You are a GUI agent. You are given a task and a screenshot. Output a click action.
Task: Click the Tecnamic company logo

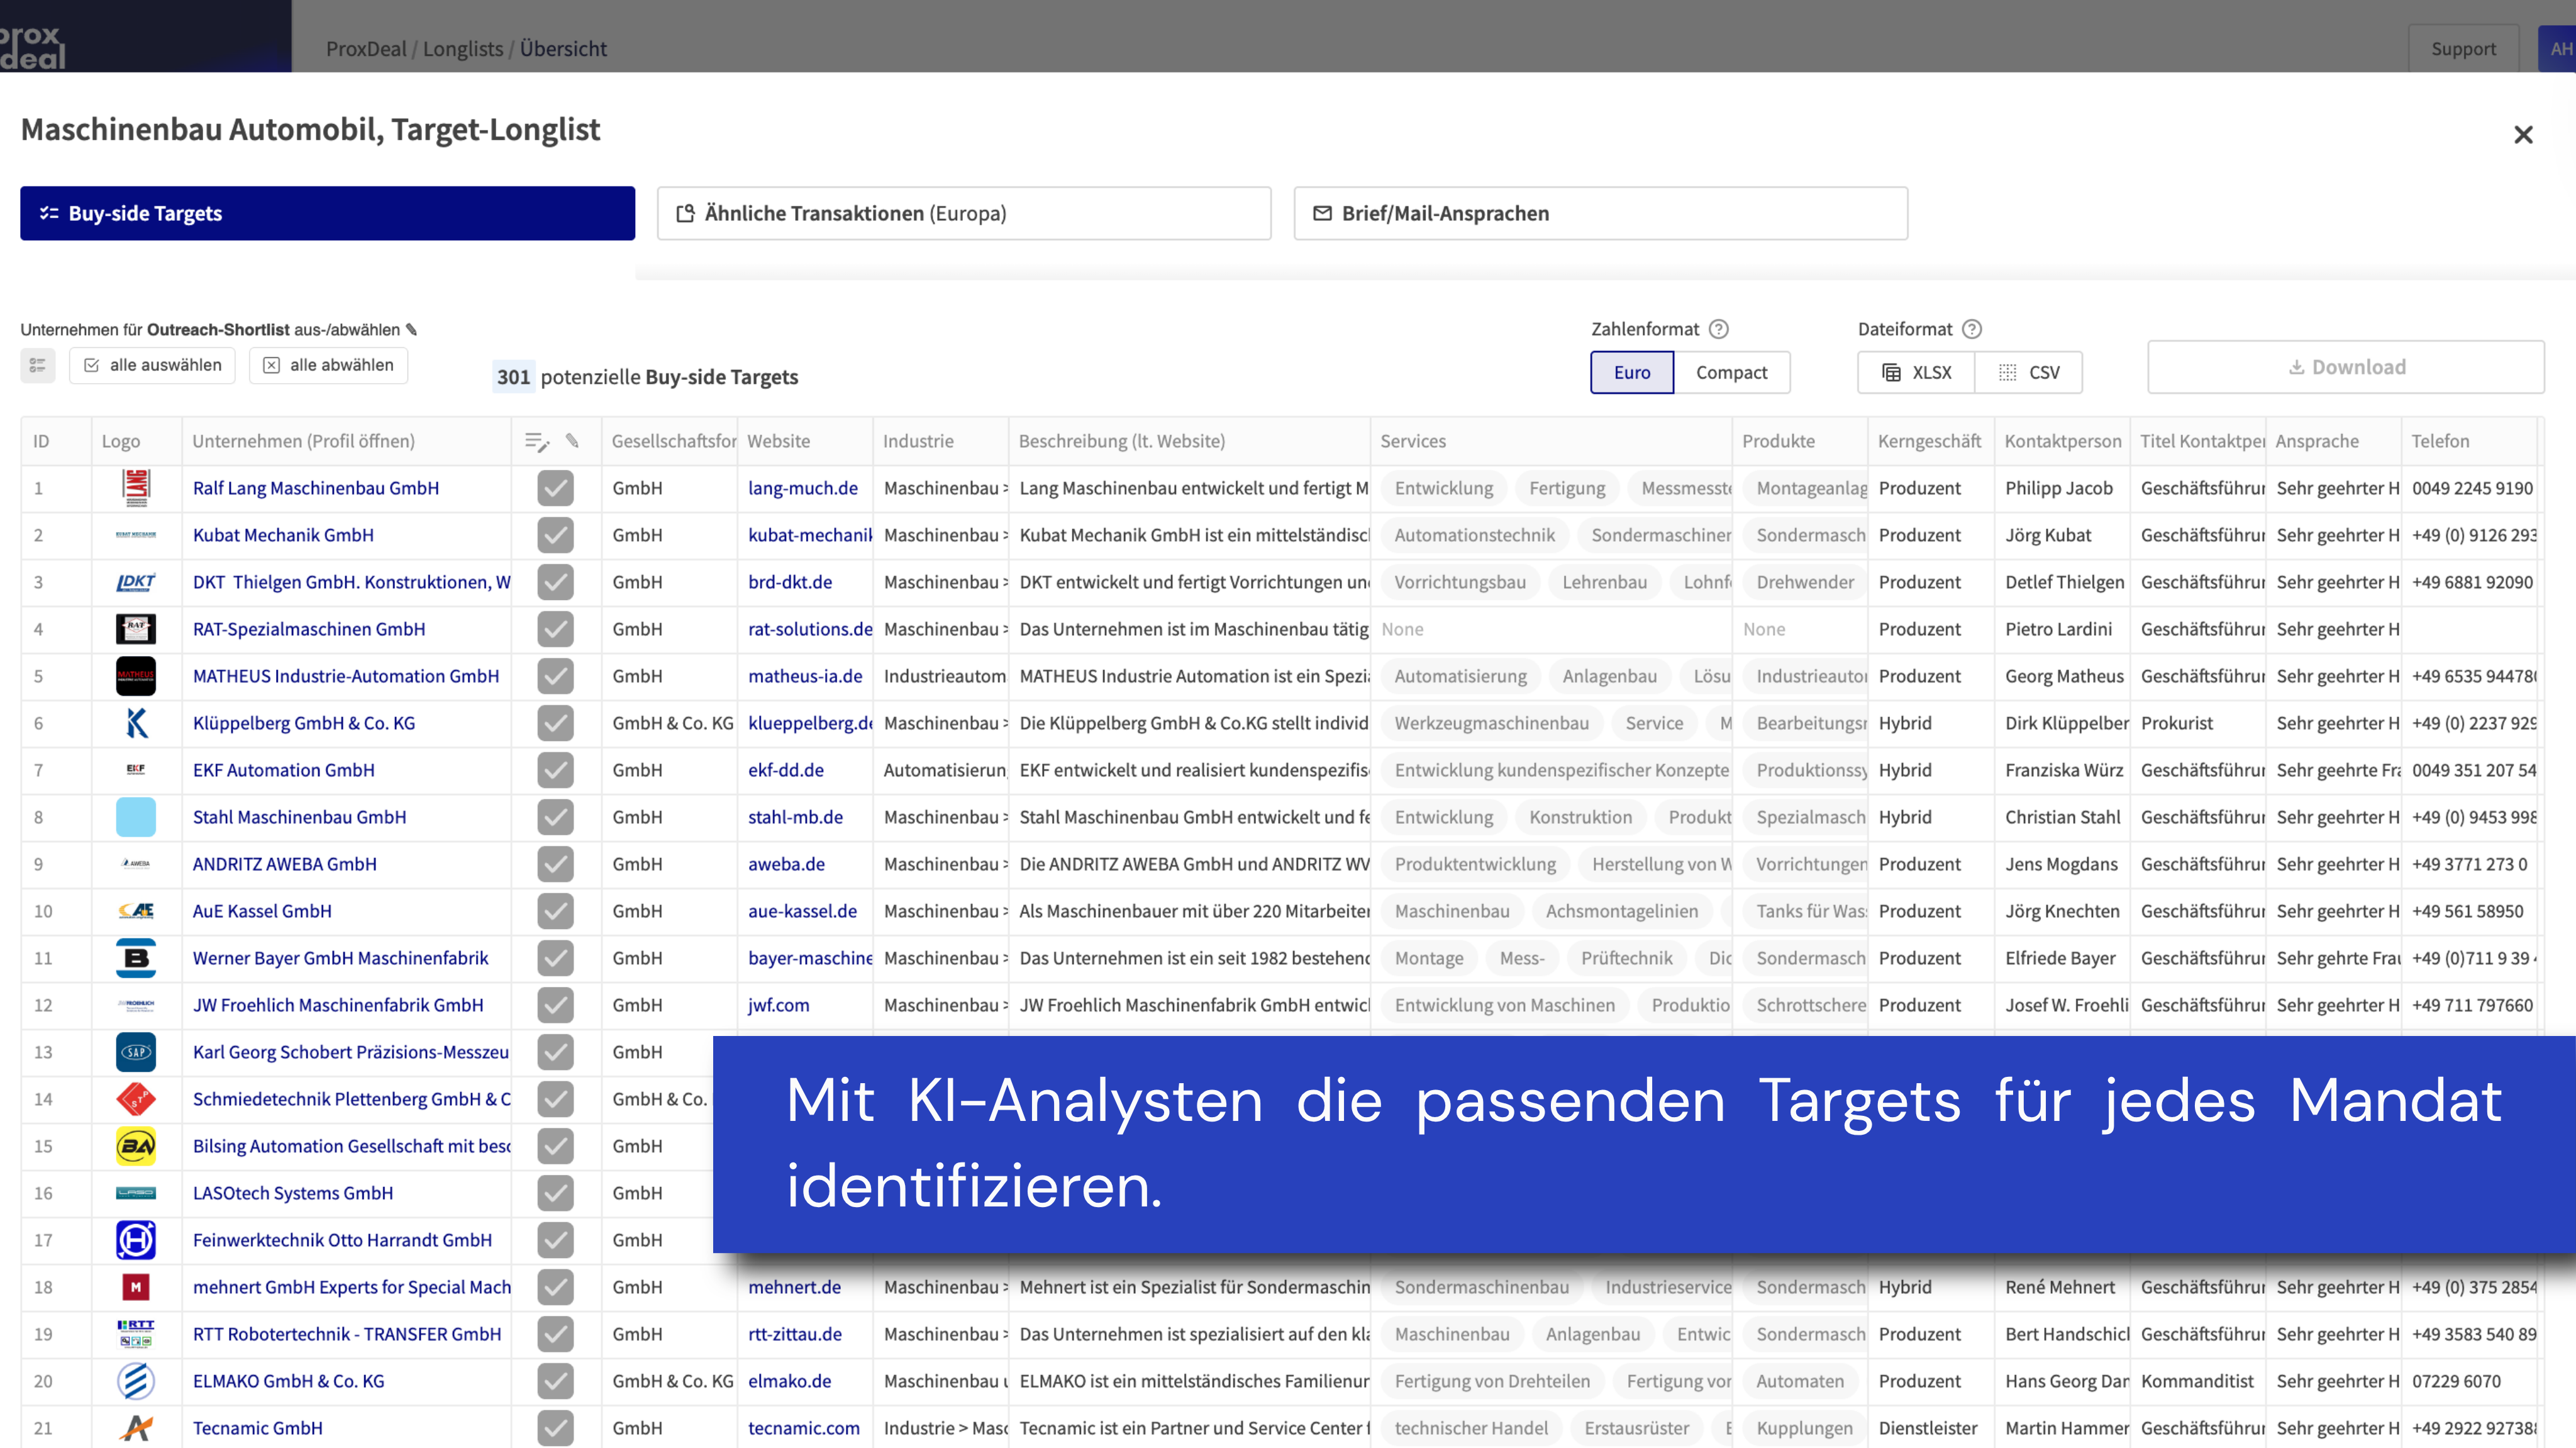pos(136,1428)
